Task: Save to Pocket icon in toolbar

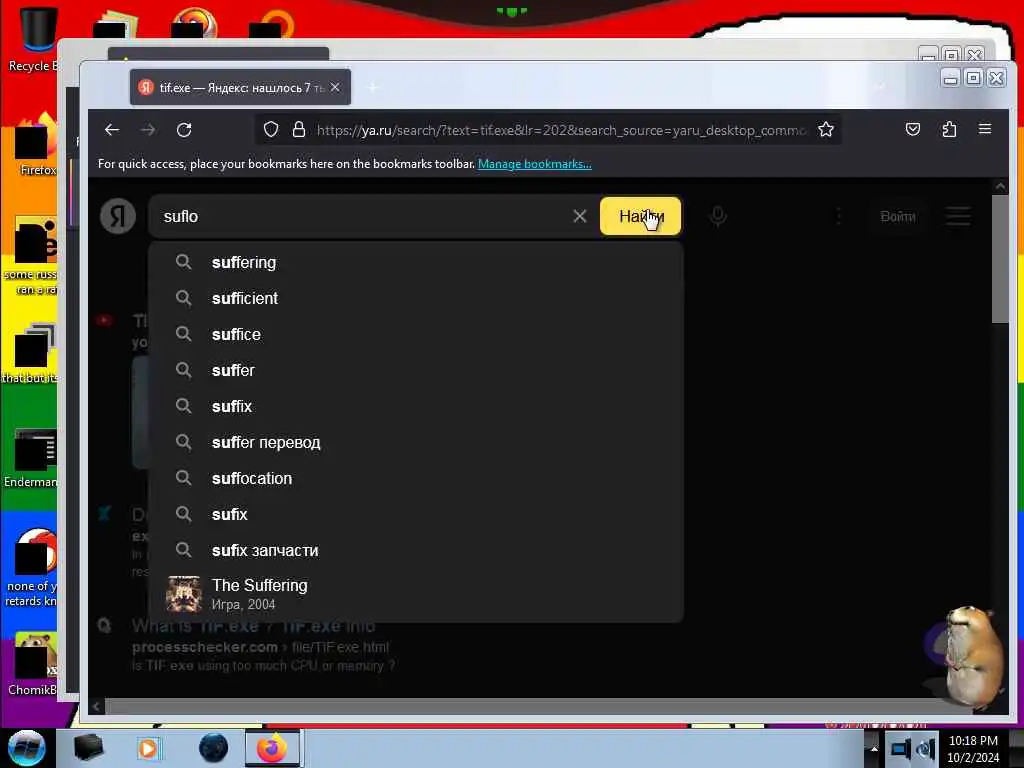Action: coord(913,129)
